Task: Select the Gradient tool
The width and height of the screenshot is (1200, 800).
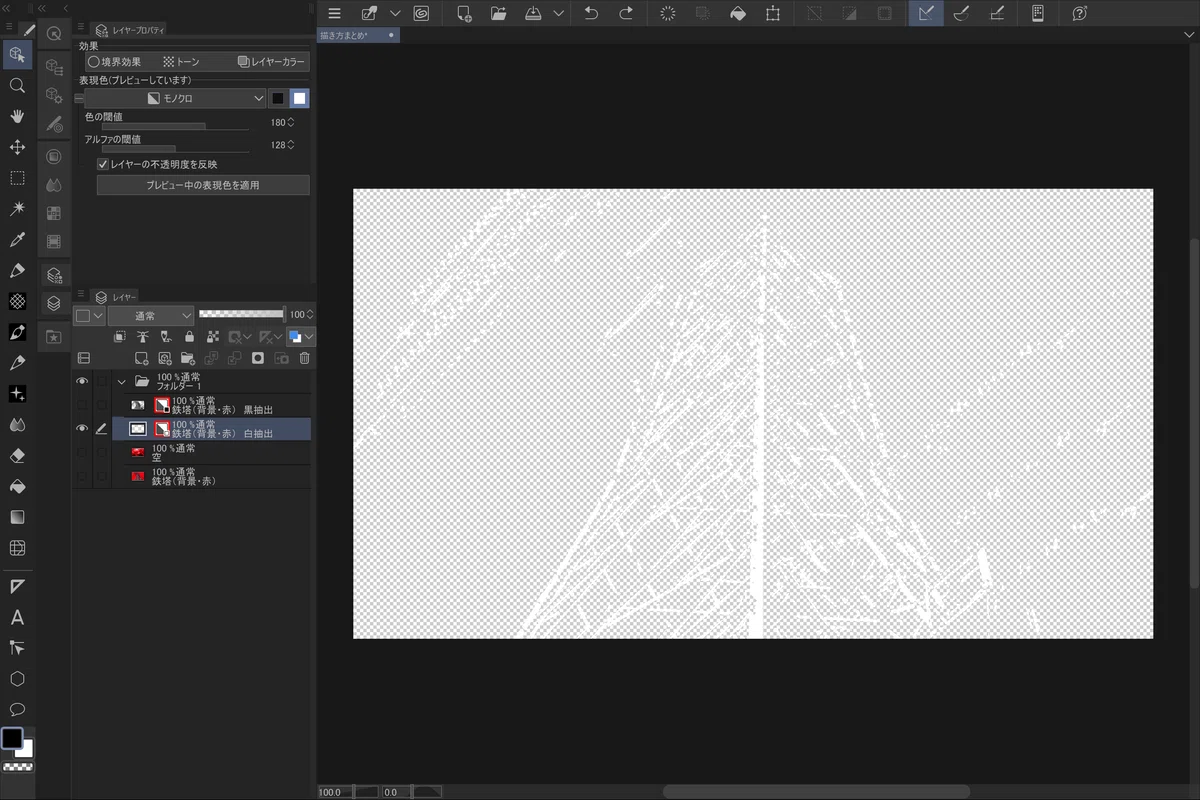Action: point(17,517)
